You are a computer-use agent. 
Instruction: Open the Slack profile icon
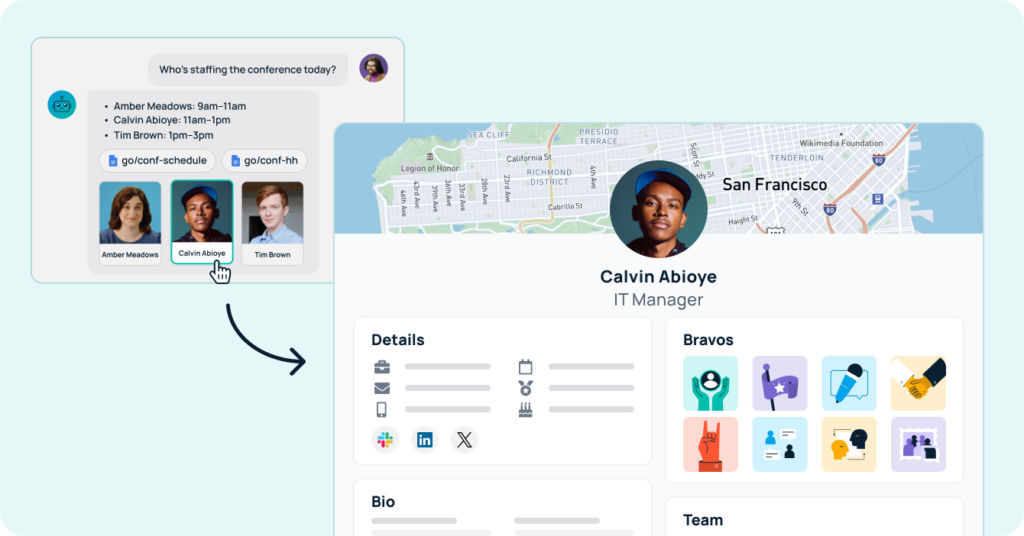pos(385,440)
